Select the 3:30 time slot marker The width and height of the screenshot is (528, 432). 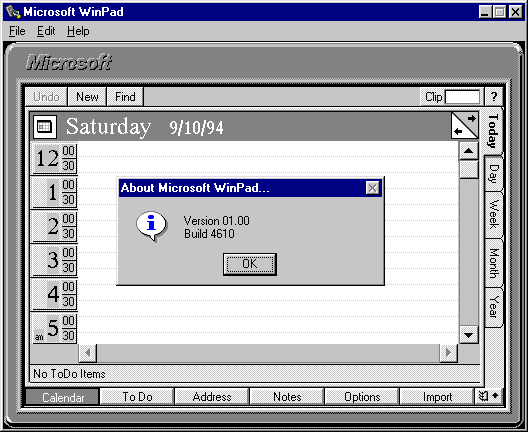coord(69,268)
